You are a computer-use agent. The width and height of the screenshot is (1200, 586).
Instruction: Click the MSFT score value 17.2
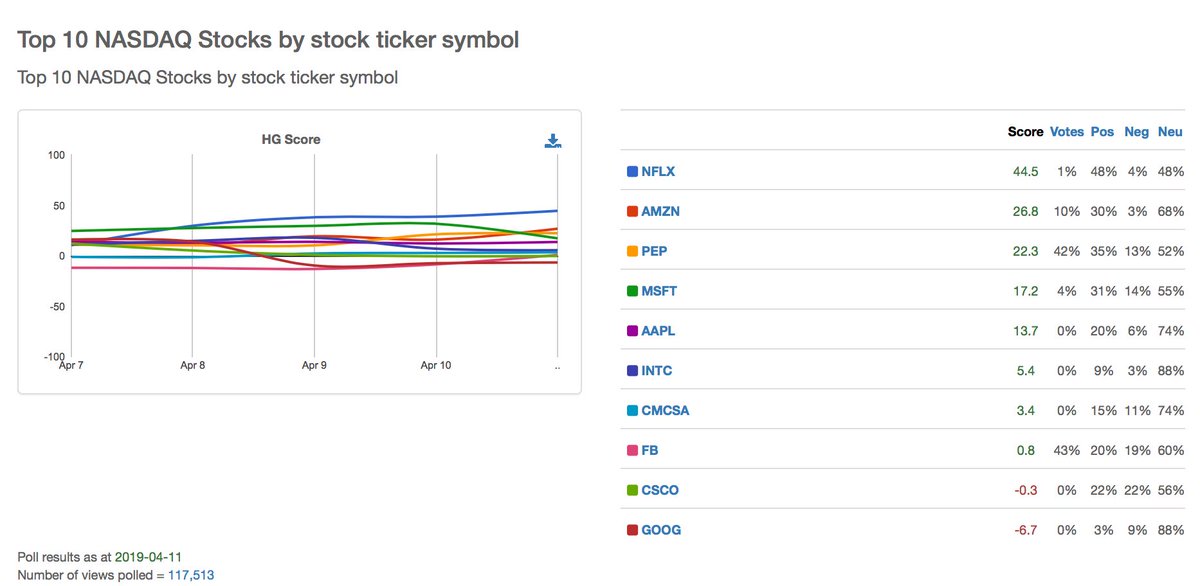1026,291
